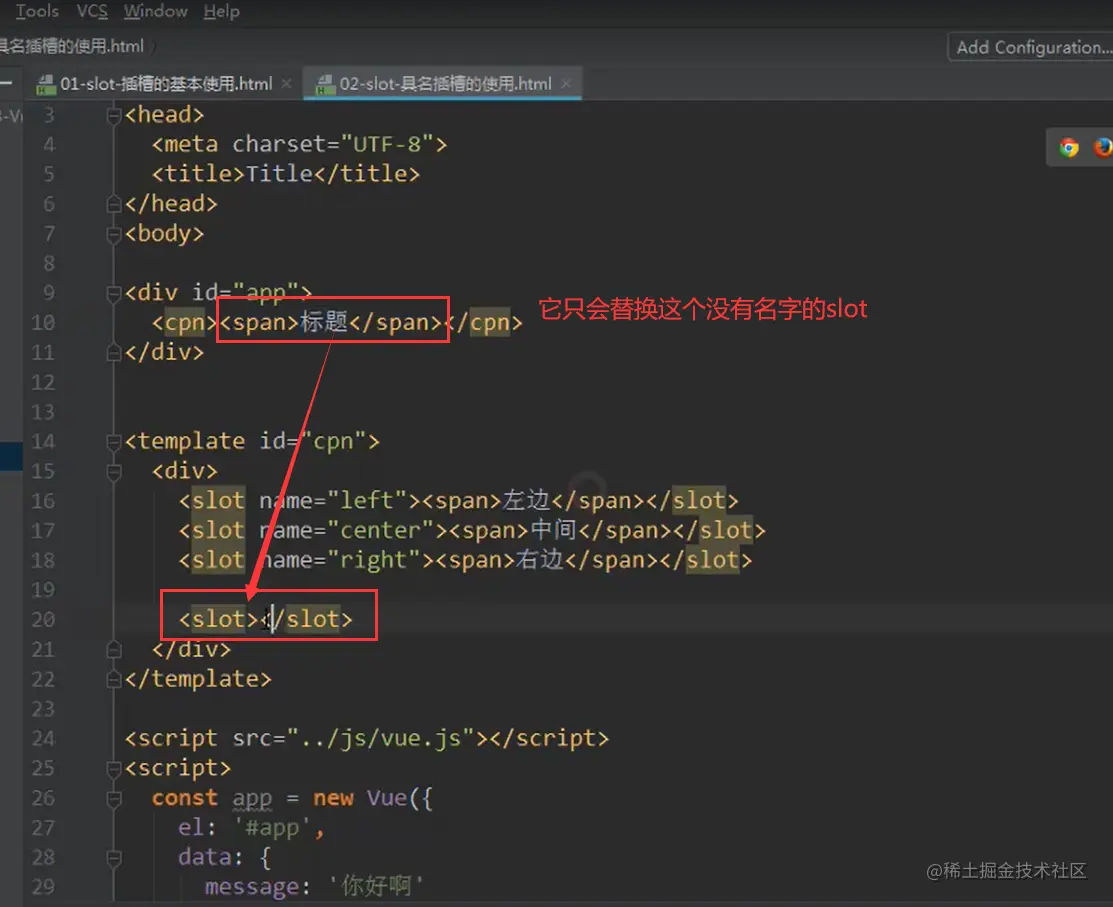This screenshot has height=907, width=1113.
Task: Click fold end marker at line 11
Action: click(x=114, y=353)
